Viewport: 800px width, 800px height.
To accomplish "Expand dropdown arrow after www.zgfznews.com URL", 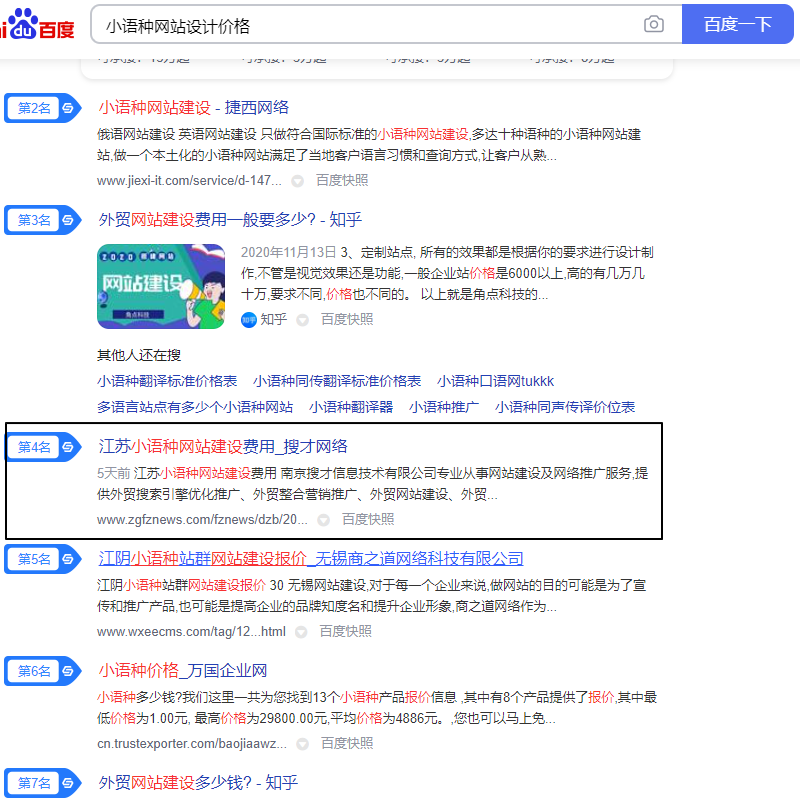I will click(x=323, y=520).
